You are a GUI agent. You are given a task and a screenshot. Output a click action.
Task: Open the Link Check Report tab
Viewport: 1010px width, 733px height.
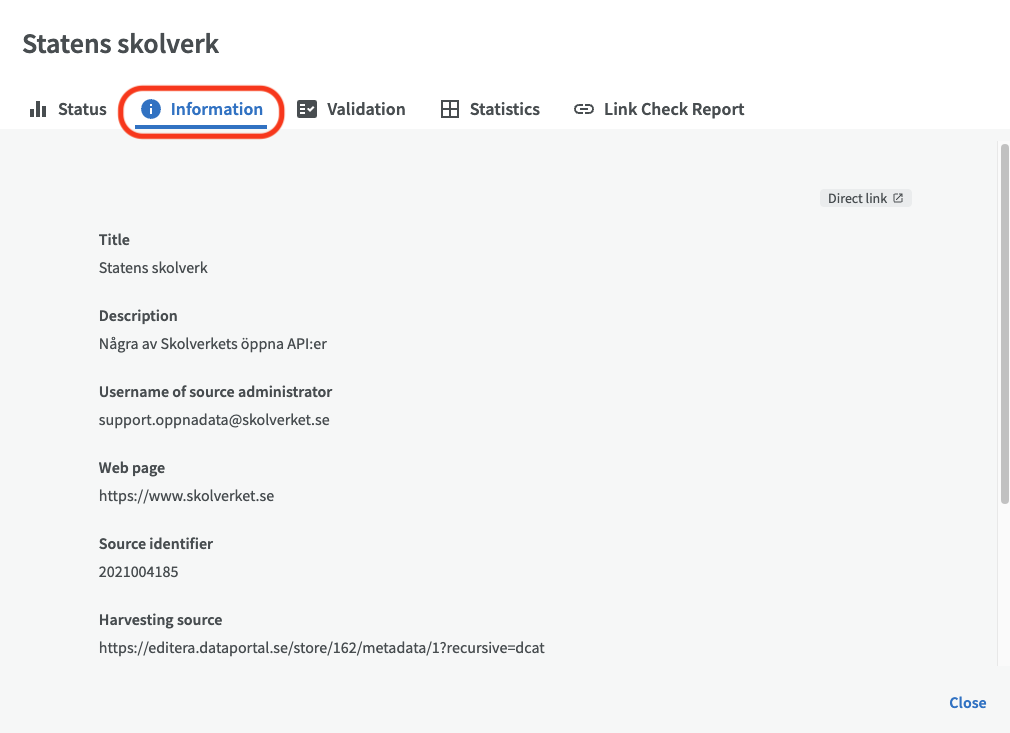pyautogui.click(x=673, y=109)
